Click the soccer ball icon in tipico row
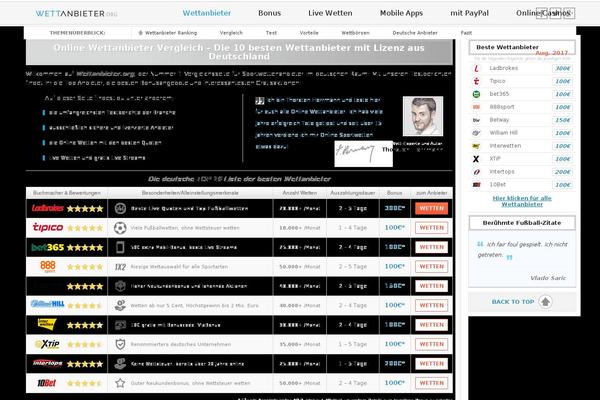The width and height of the screenshot is (600, 400). click(x=120, y=228)
